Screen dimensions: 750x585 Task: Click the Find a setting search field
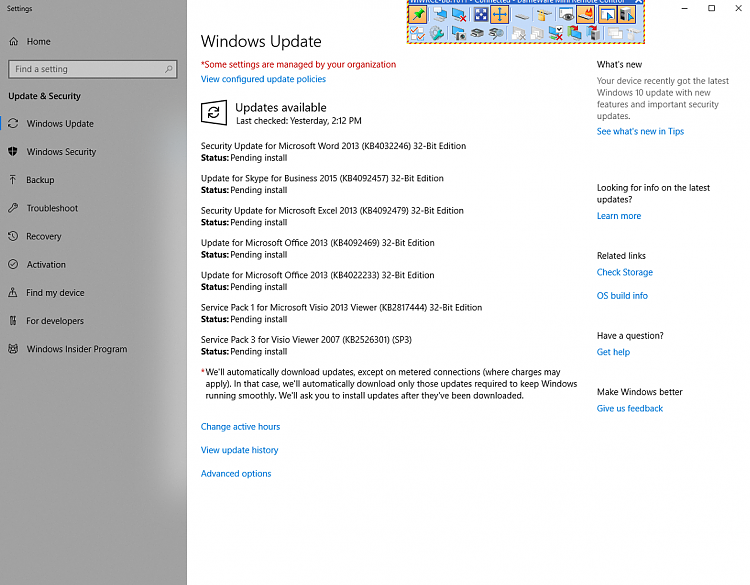93,69
